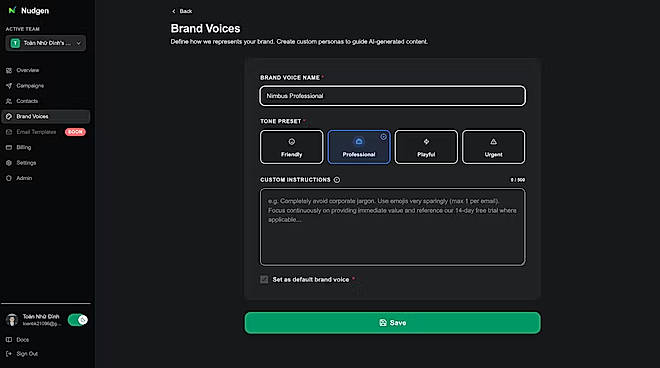Screen dimensions: 660x368
Task: Click the Professional briefcase icon
Action: pos(359,141)
